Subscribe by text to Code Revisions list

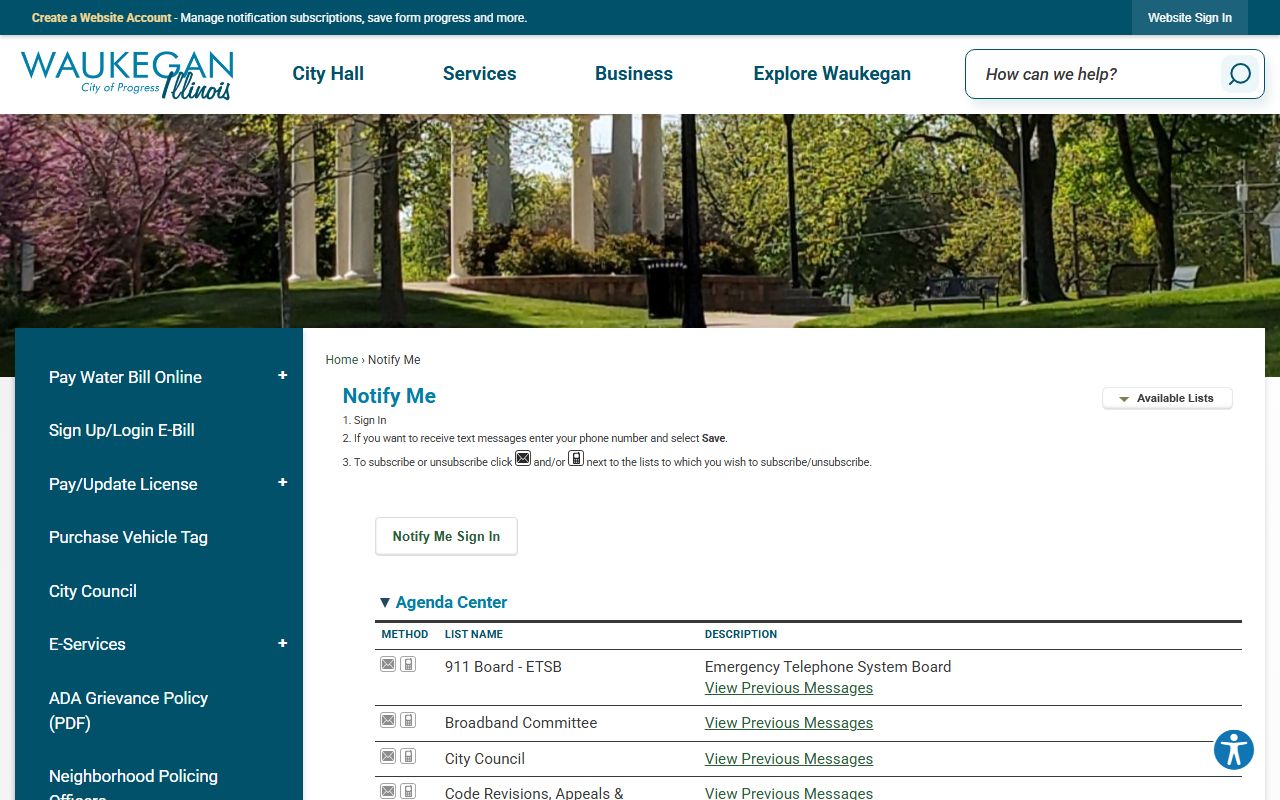point(408,791)
